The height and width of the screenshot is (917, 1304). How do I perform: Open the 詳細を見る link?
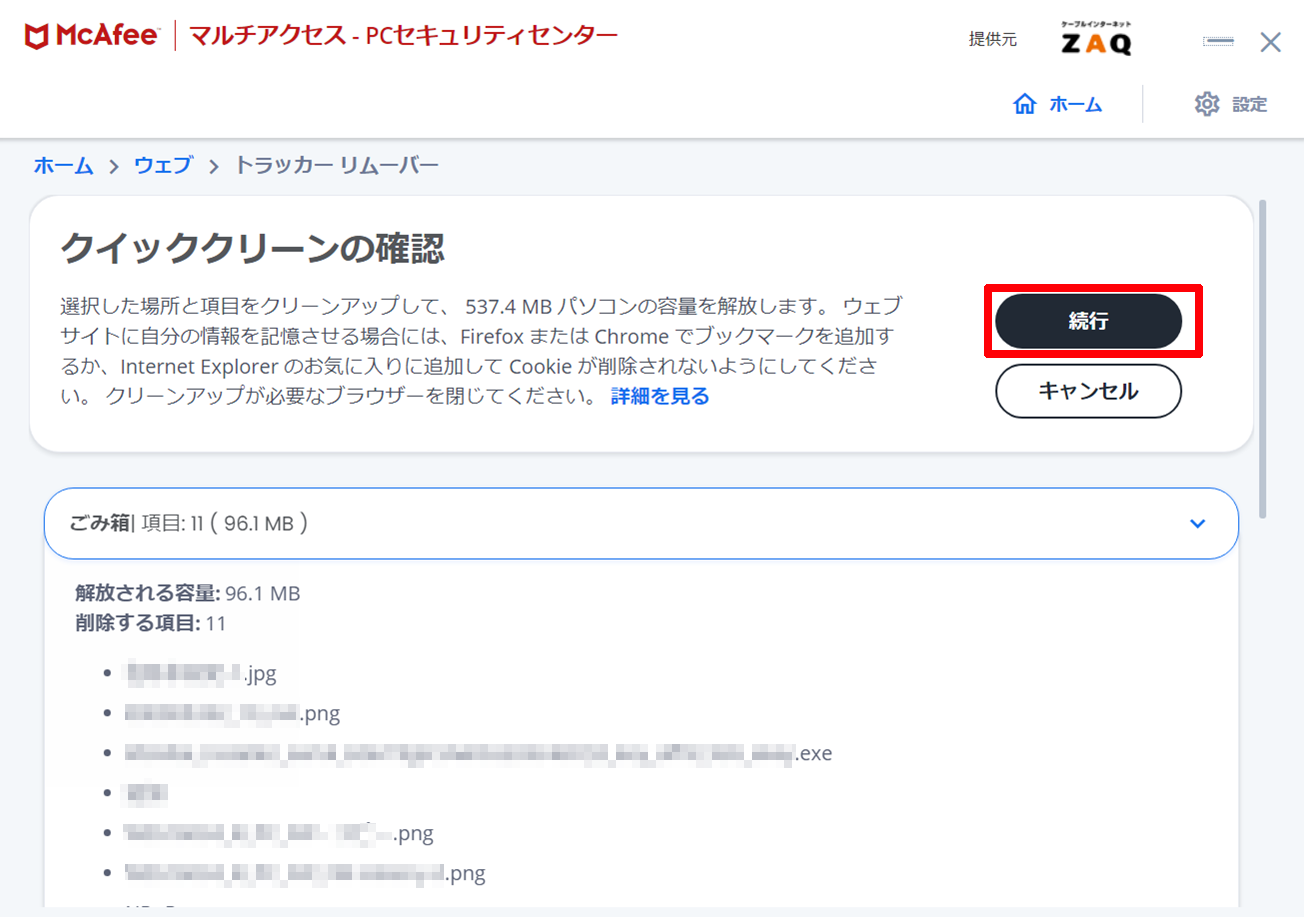click(660, 396)
